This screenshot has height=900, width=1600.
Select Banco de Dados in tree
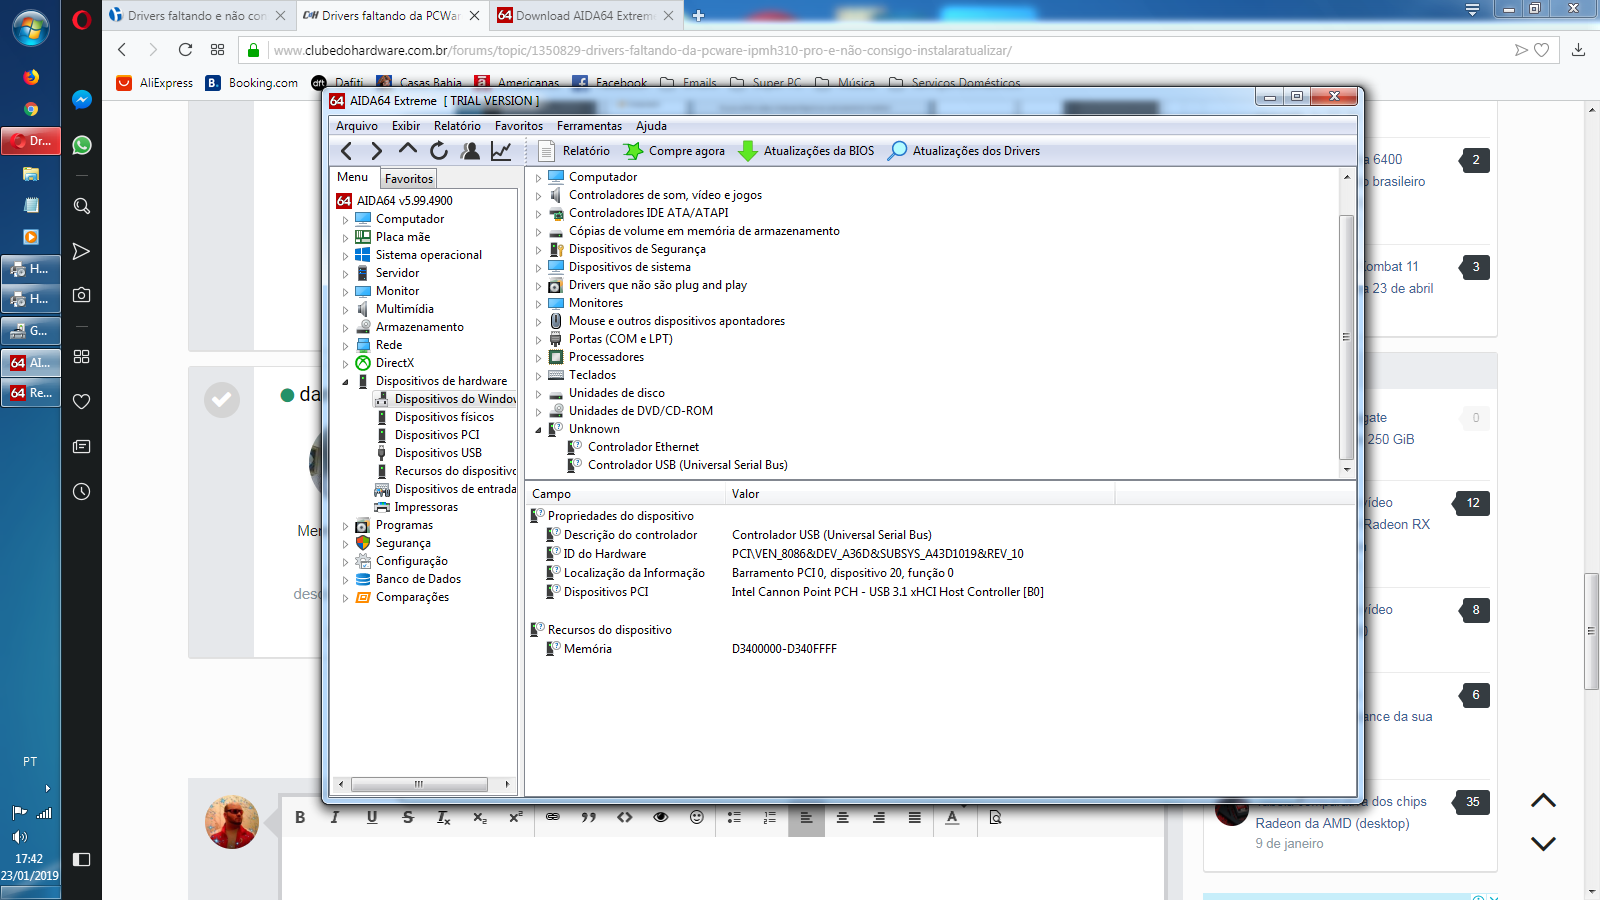(x=418, y=579)
